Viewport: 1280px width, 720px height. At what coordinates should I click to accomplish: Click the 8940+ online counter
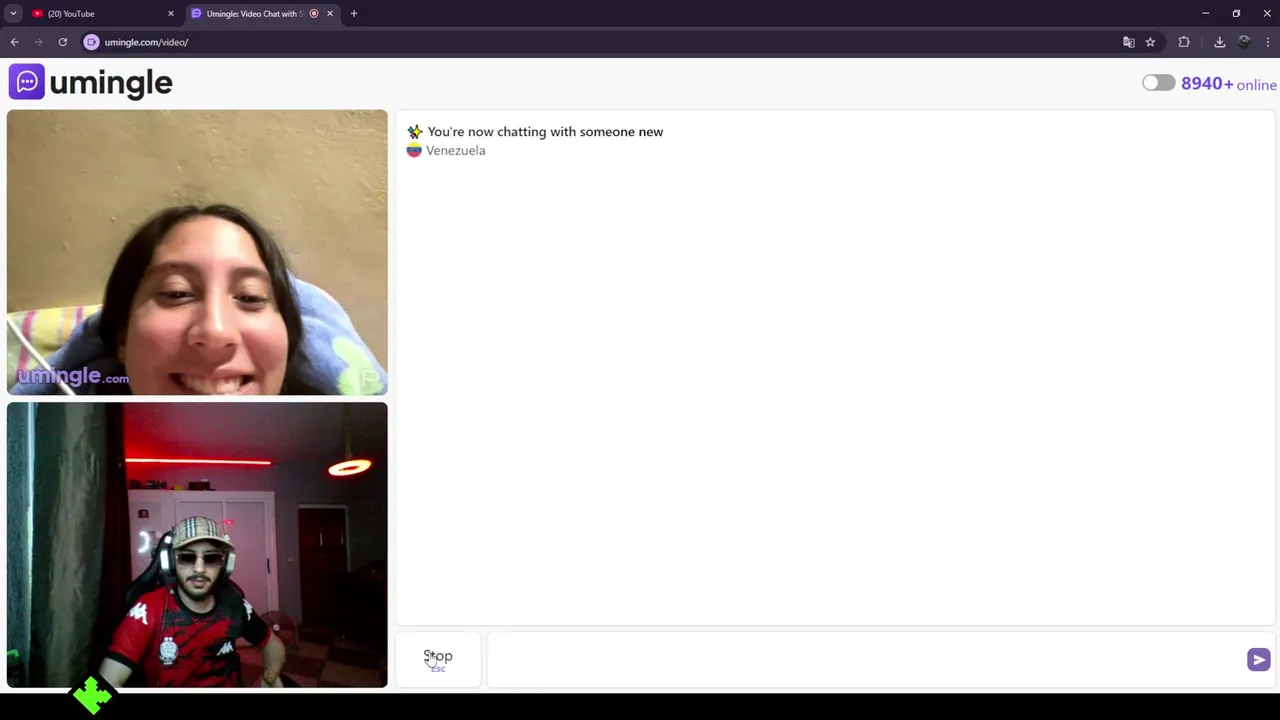[1229, 84]
